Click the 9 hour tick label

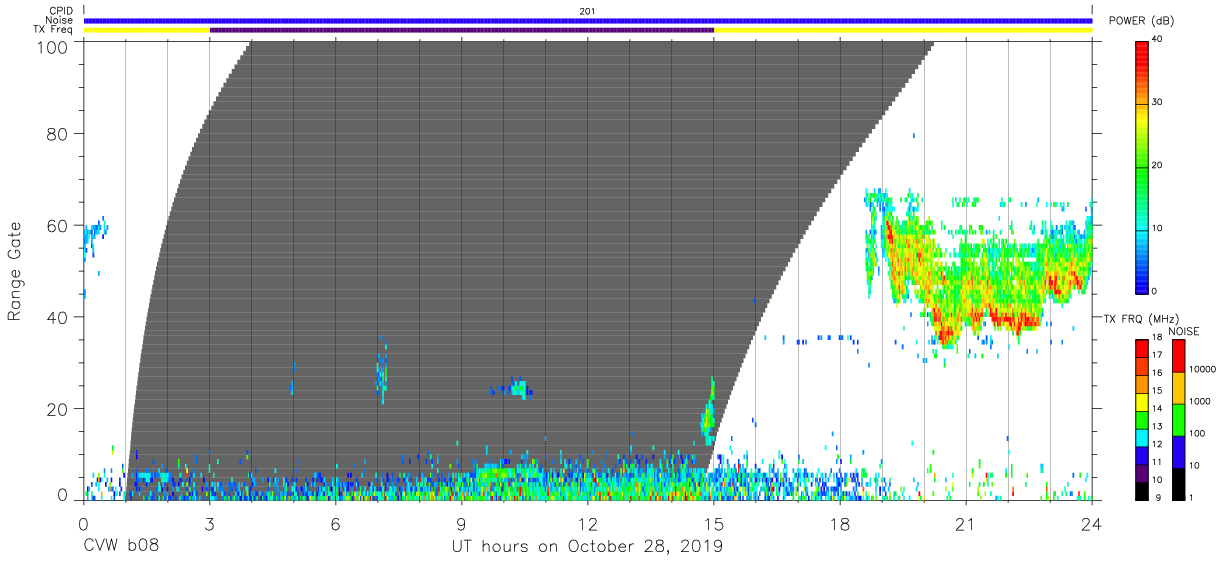point(461,523)
